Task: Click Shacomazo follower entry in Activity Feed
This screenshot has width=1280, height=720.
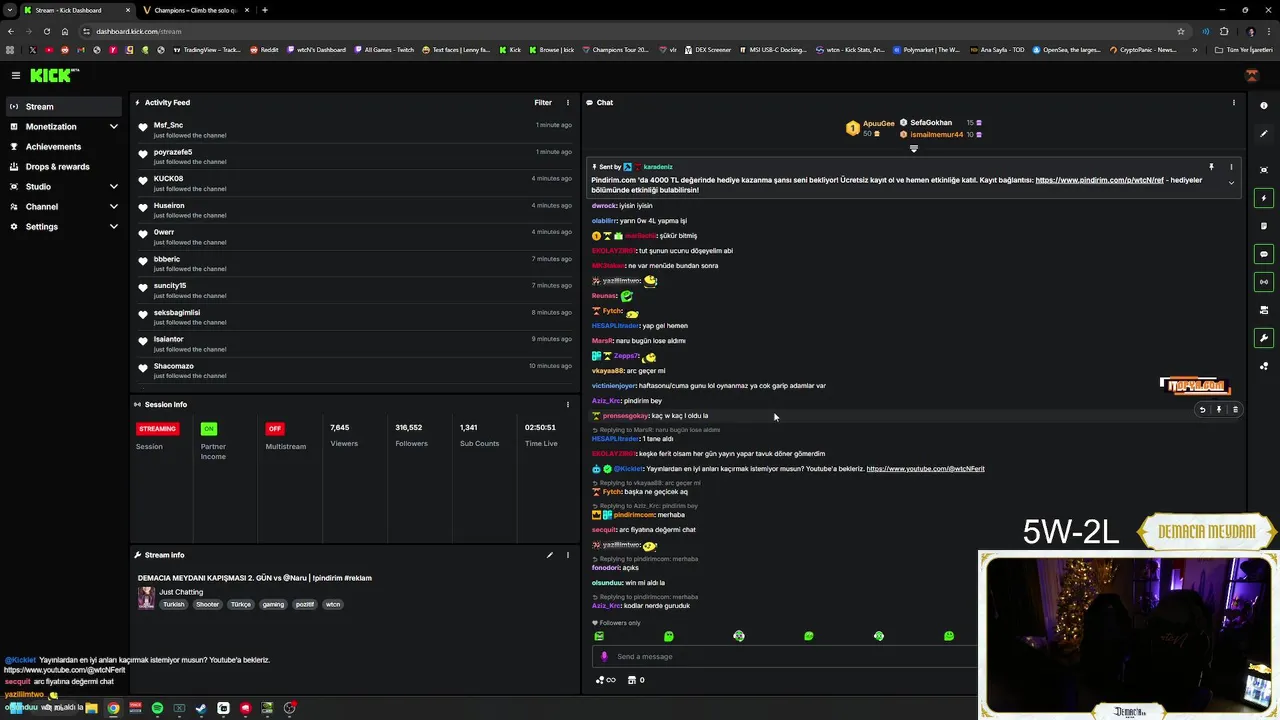Action: click(x=355, y=370)
